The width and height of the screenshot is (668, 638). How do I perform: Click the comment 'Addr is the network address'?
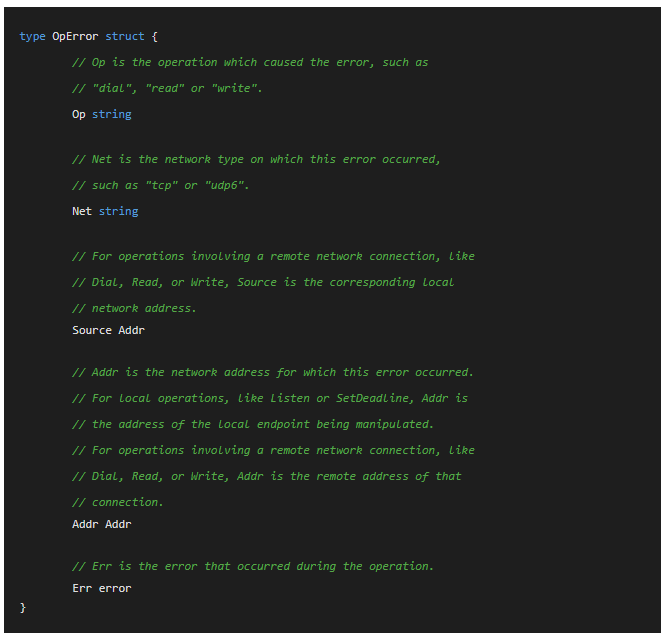point(273,372)
